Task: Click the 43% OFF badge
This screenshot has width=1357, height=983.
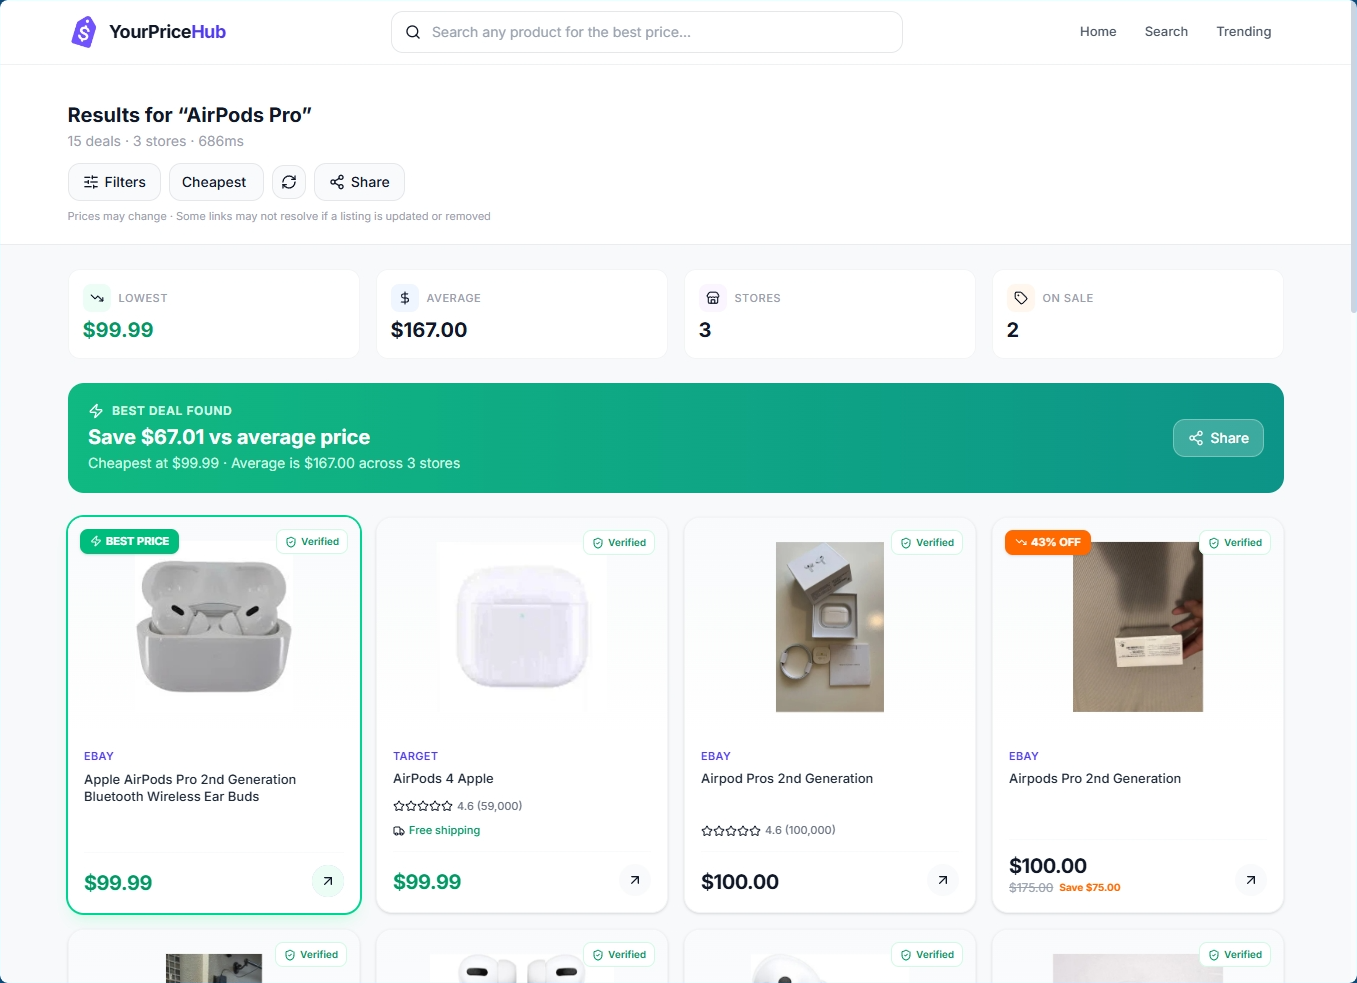Action: [1047, 541]
